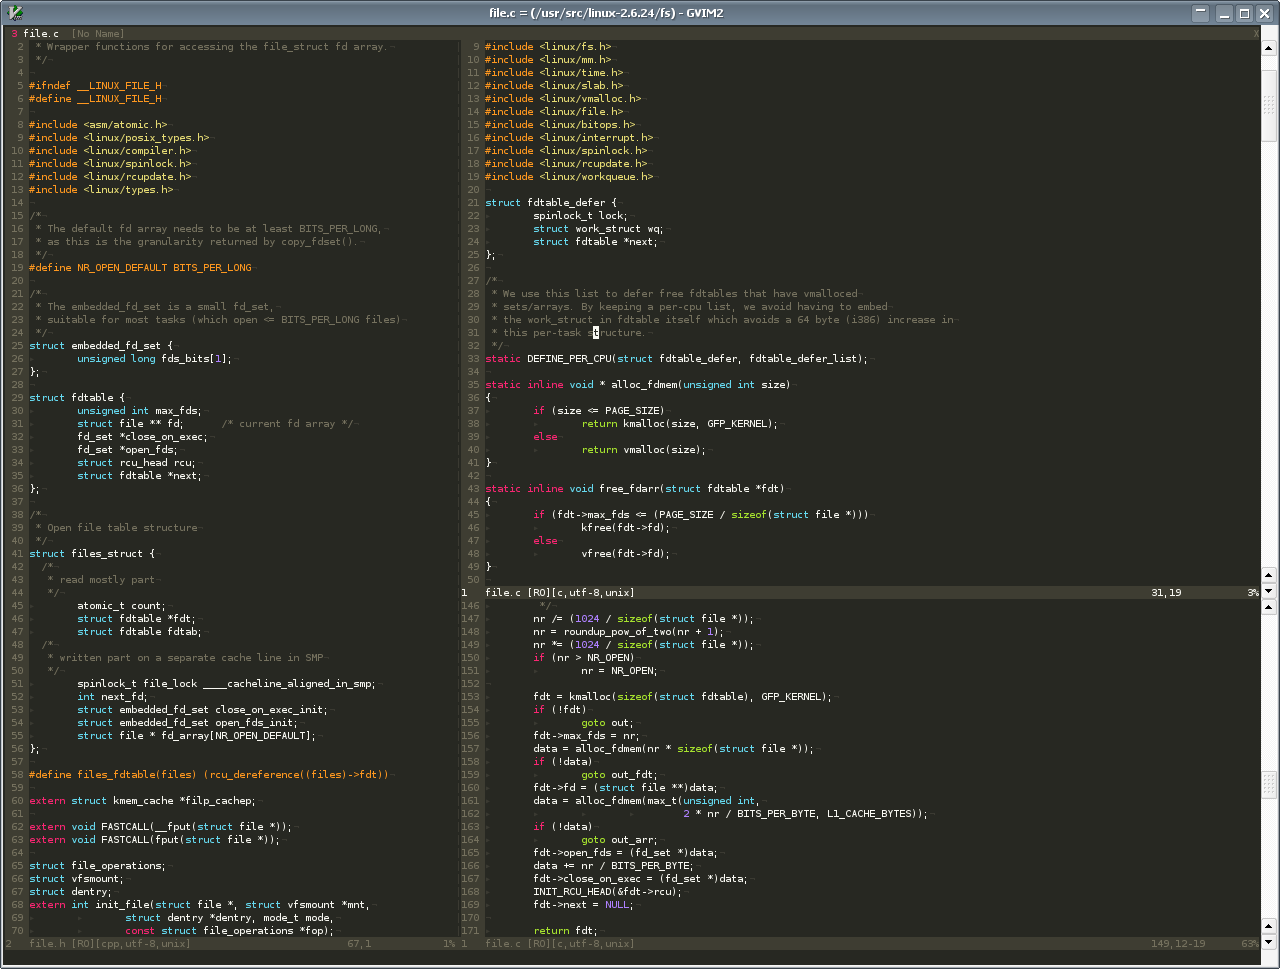Place cursor on 'goto out_arr;' line

coord(618,840)
